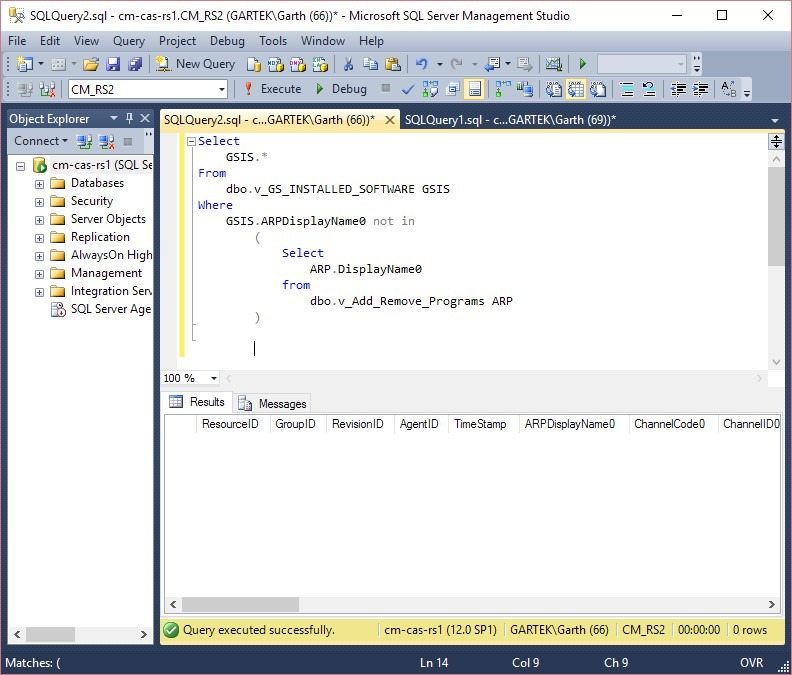This screenshot has width=792, height=675.
Task: Click Specify Values for Template Parameters icon
Action: [728, 89]
